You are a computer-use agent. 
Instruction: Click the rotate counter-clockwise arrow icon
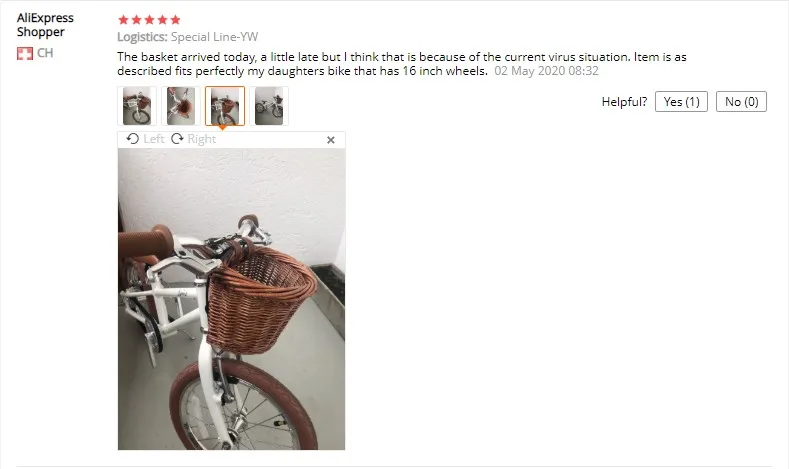click(132, 138)
